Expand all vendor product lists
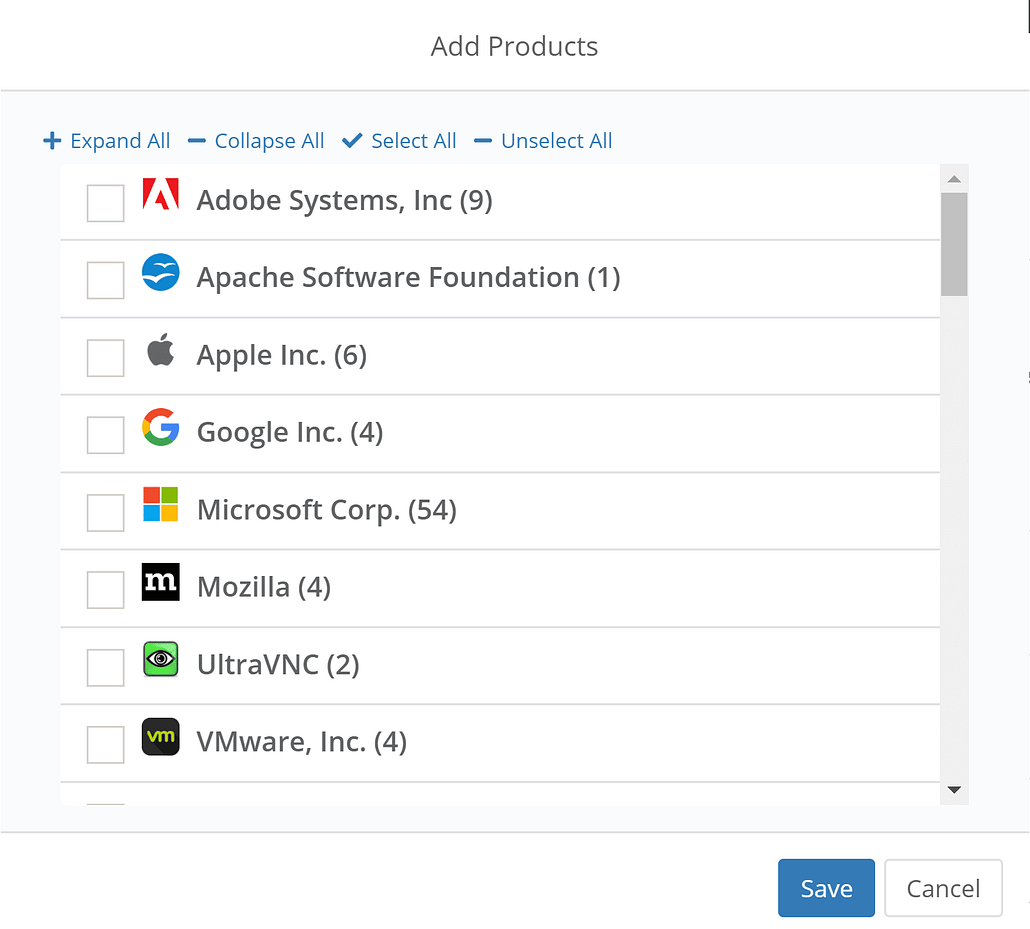 point(106,141)
